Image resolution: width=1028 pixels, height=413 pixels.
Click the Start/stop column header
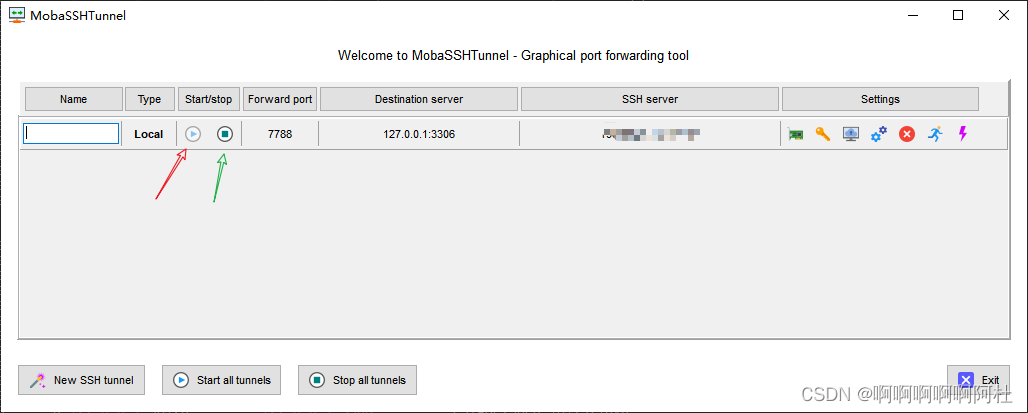pyautogui.click(x=209, y=99)
